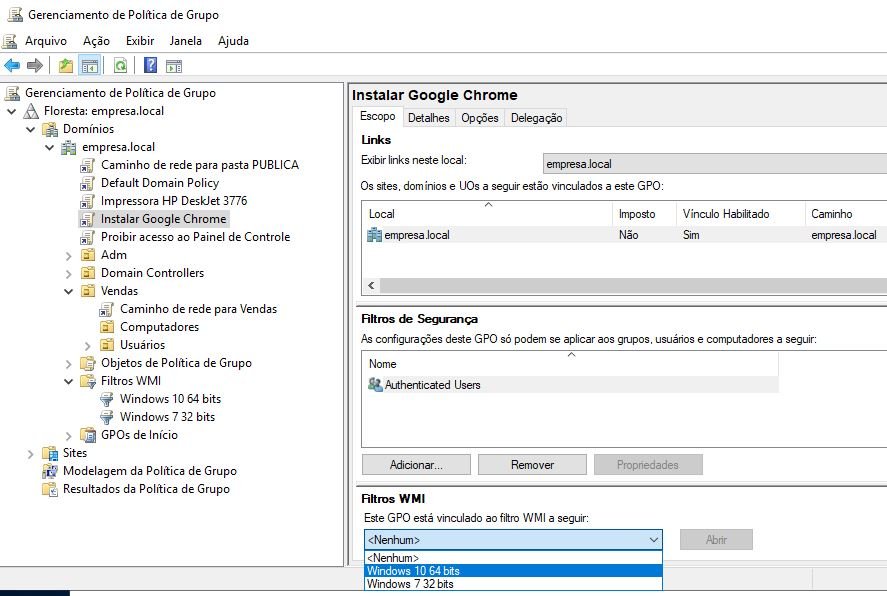Open the Ação menu
Viewport: 887px width, 596px height.
tap(96, 41)
